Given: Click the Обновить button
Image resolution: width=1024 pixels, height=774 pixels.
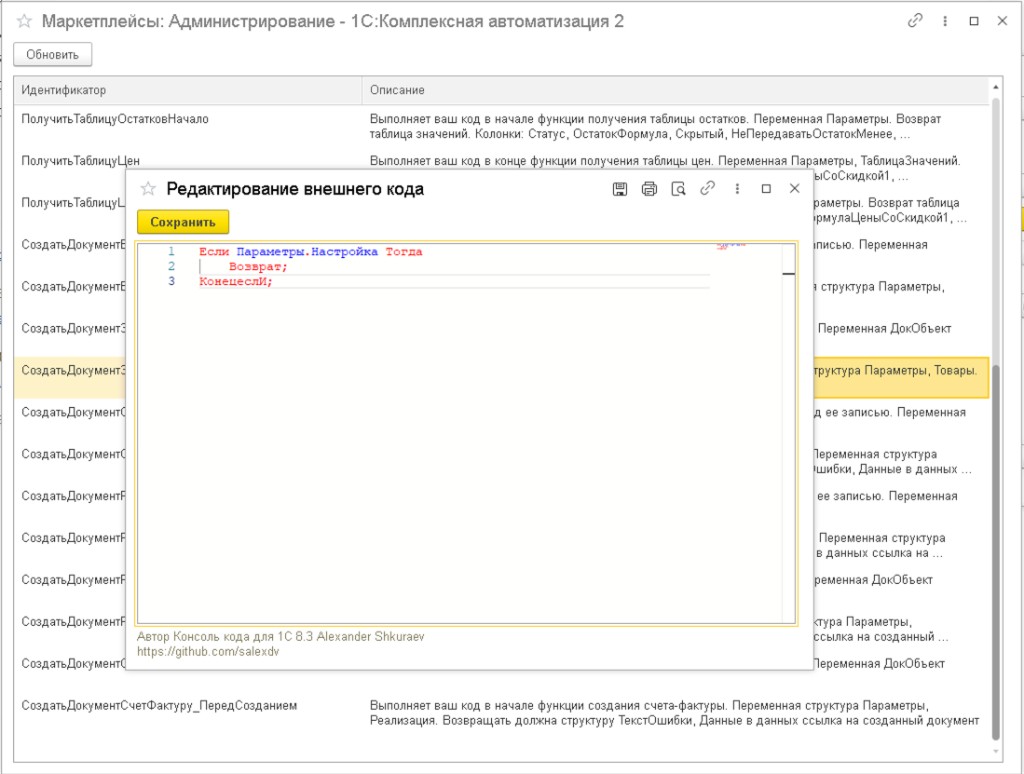Looking at the screenshot, I should [x=52, y=55].
